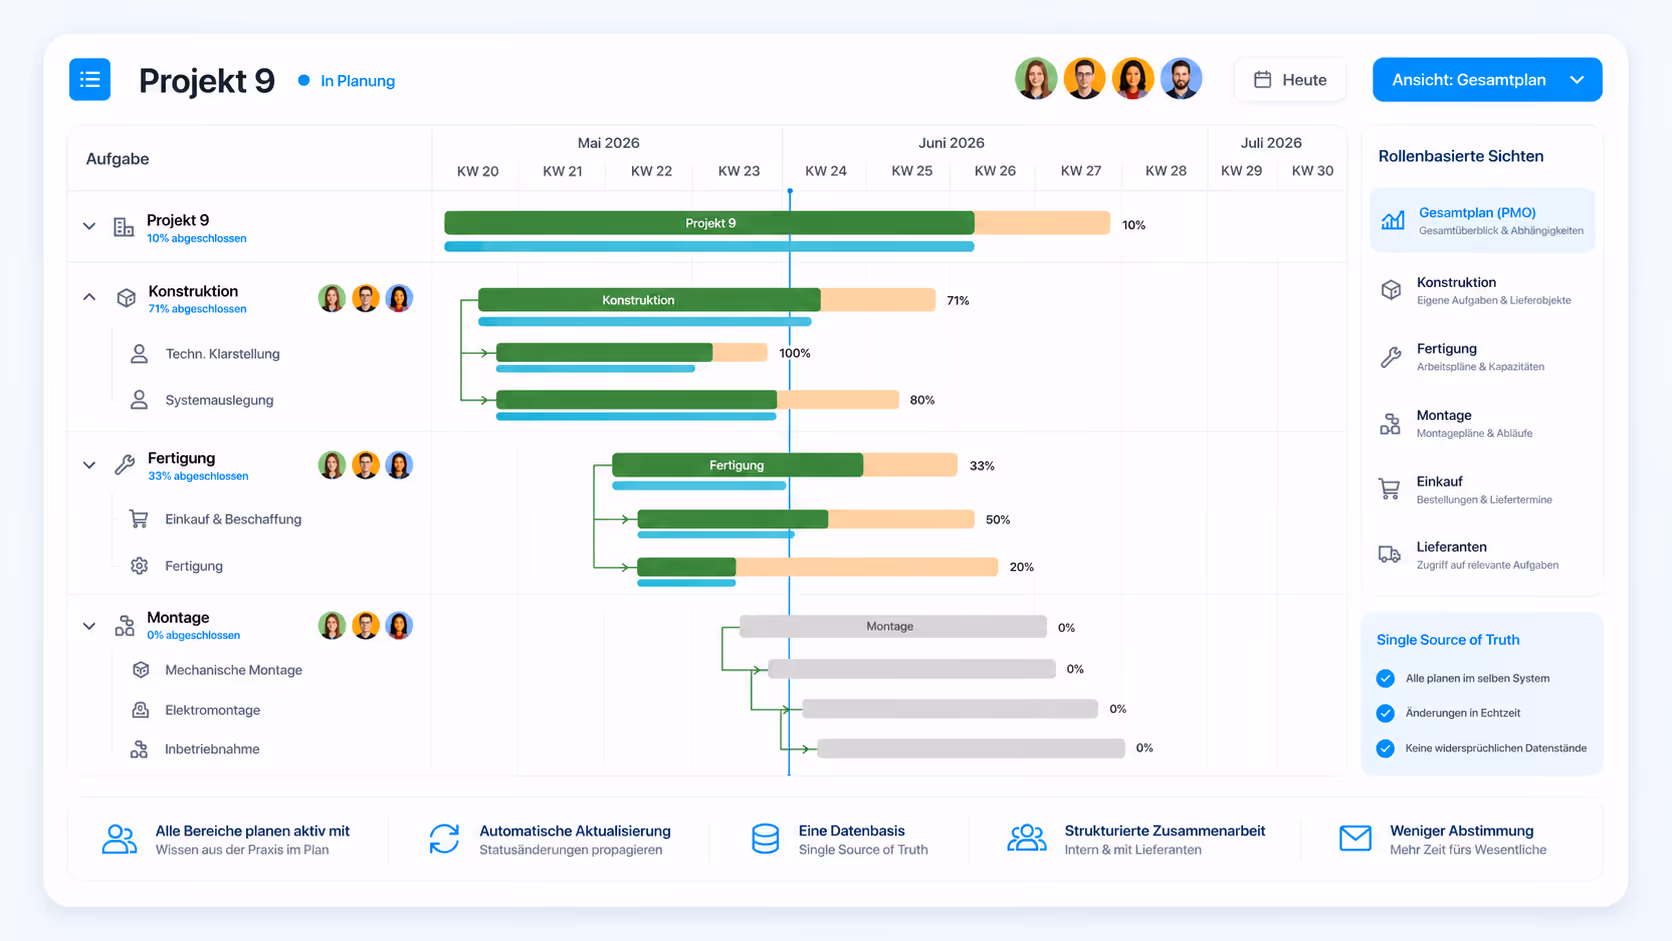The width and height of the screenshot is (1672, 941).
Task: Click the refresh icon for Automatische Aktualisierung
Action: click(x=444, y=839)
